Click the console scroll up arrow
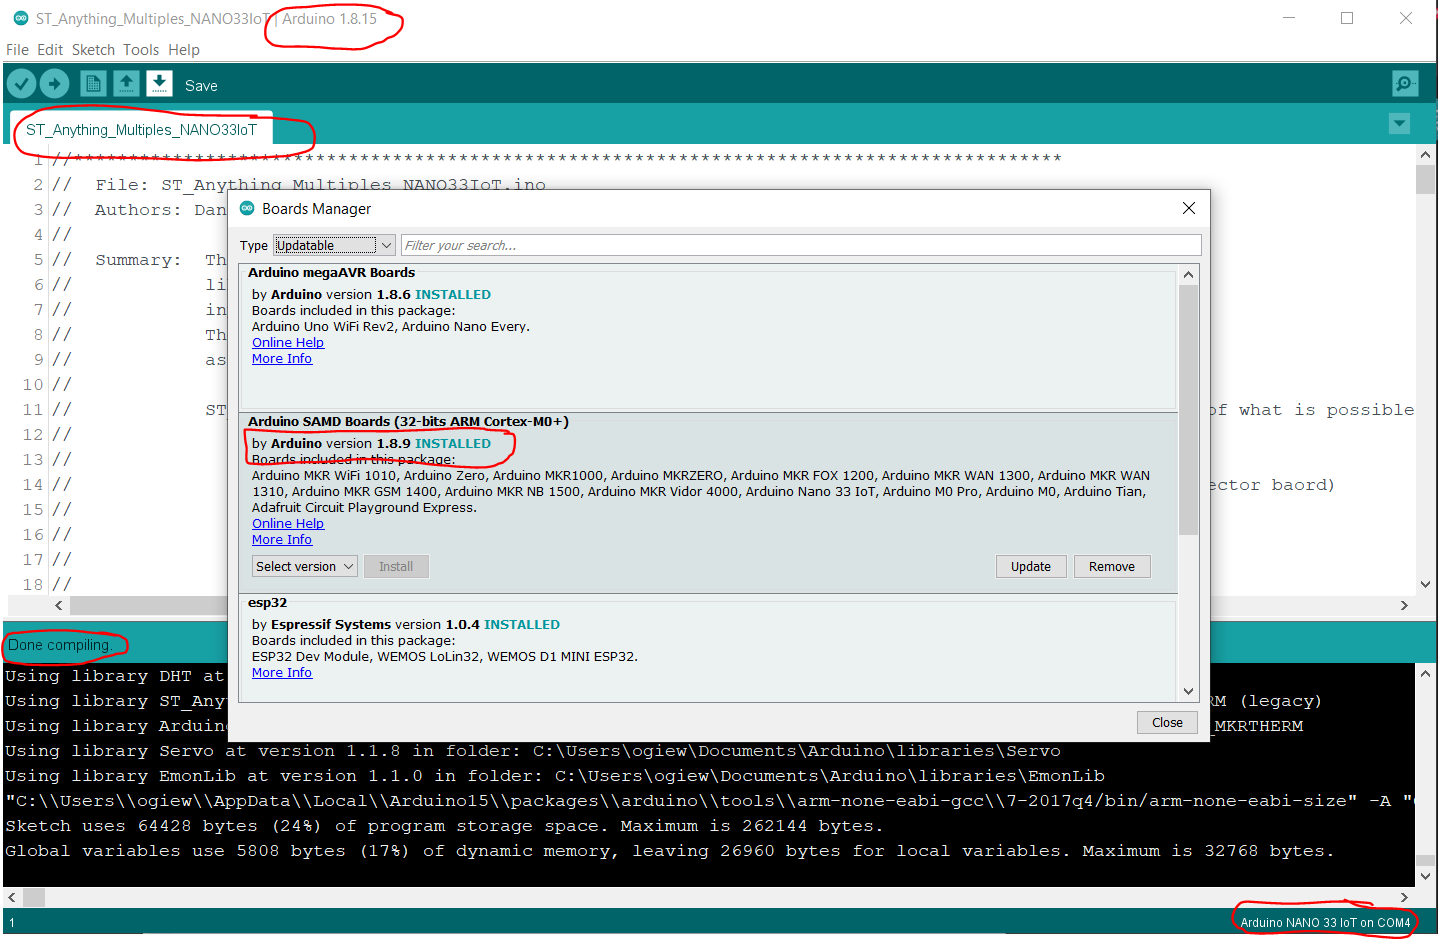 [1425, 674]
